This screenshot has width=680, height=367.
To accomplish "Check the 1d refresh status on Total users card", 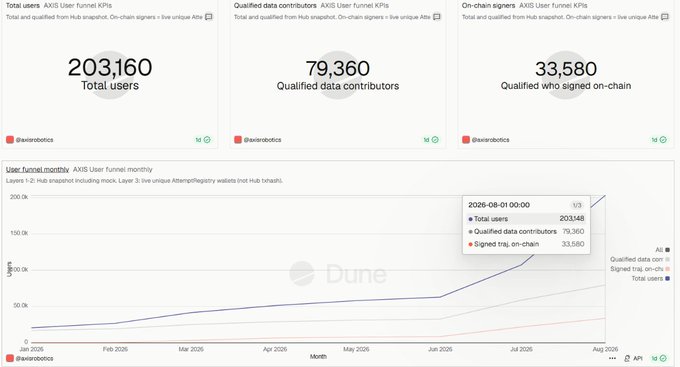I will coord(203,140).
